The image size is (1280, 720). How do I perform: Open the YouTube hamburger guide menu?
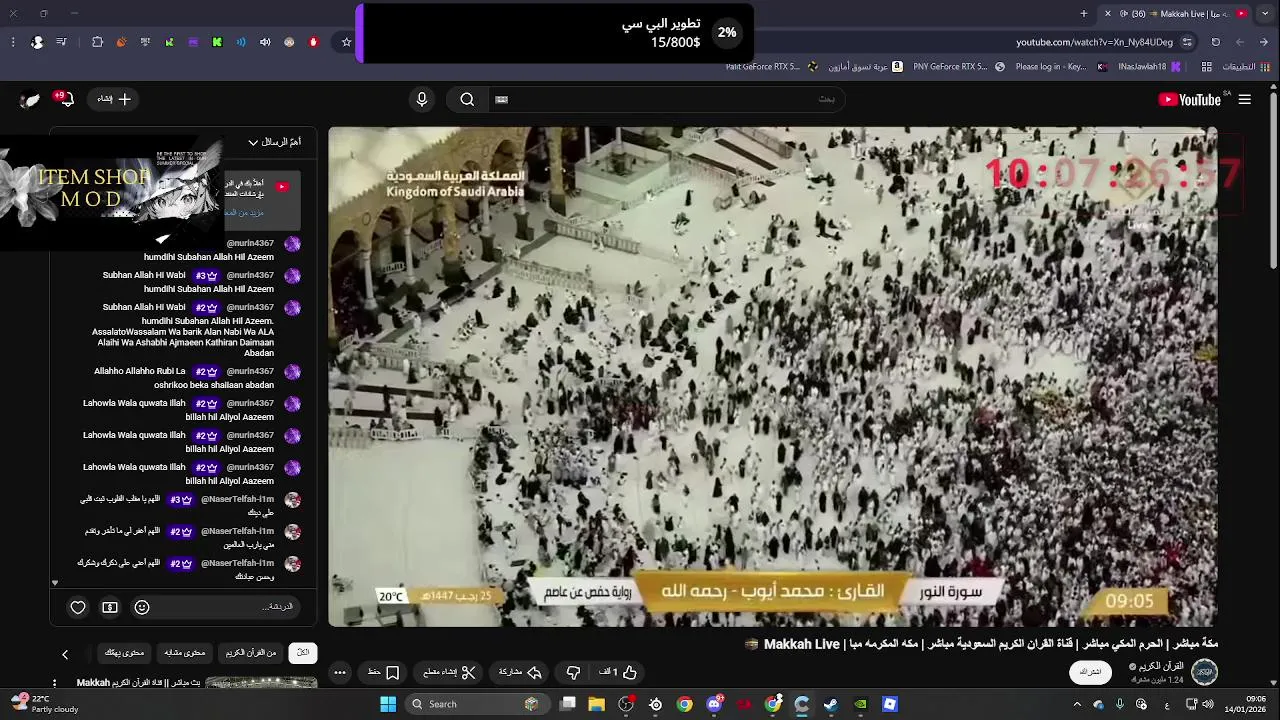(x=1245, y=99)
